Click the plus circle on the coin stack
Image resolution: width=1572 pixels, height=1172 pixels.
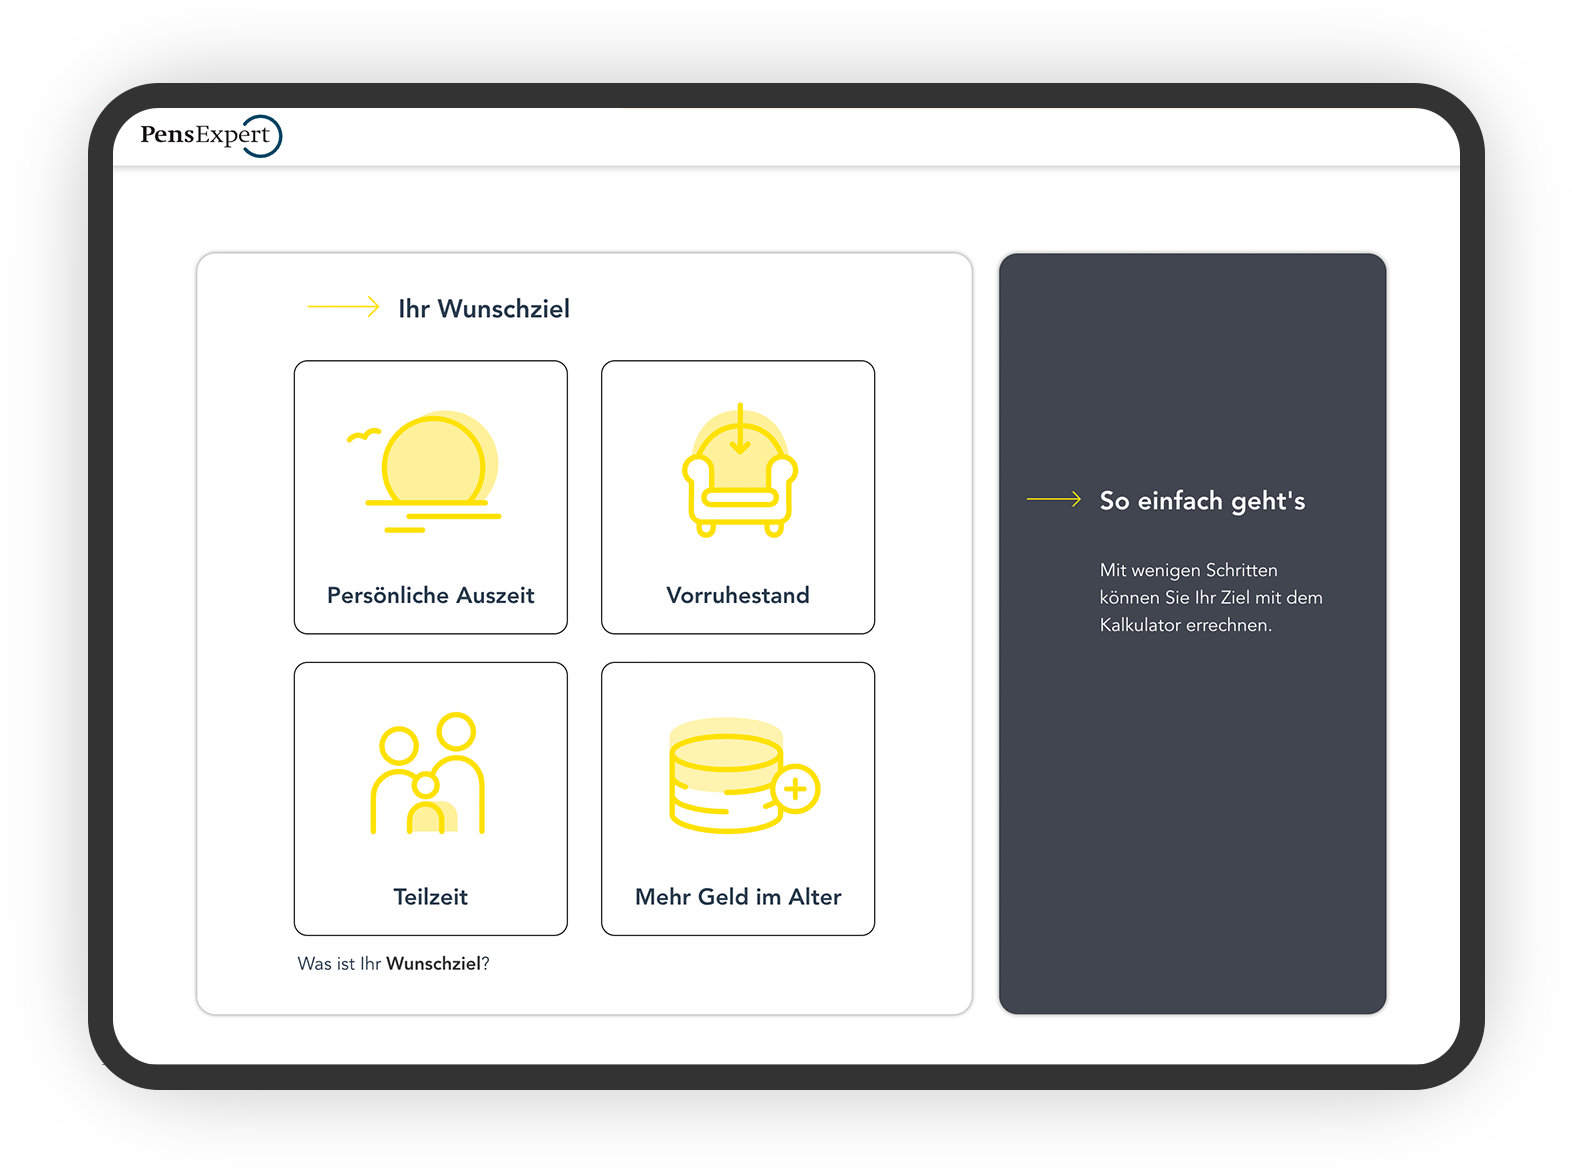tap(796, 789)
